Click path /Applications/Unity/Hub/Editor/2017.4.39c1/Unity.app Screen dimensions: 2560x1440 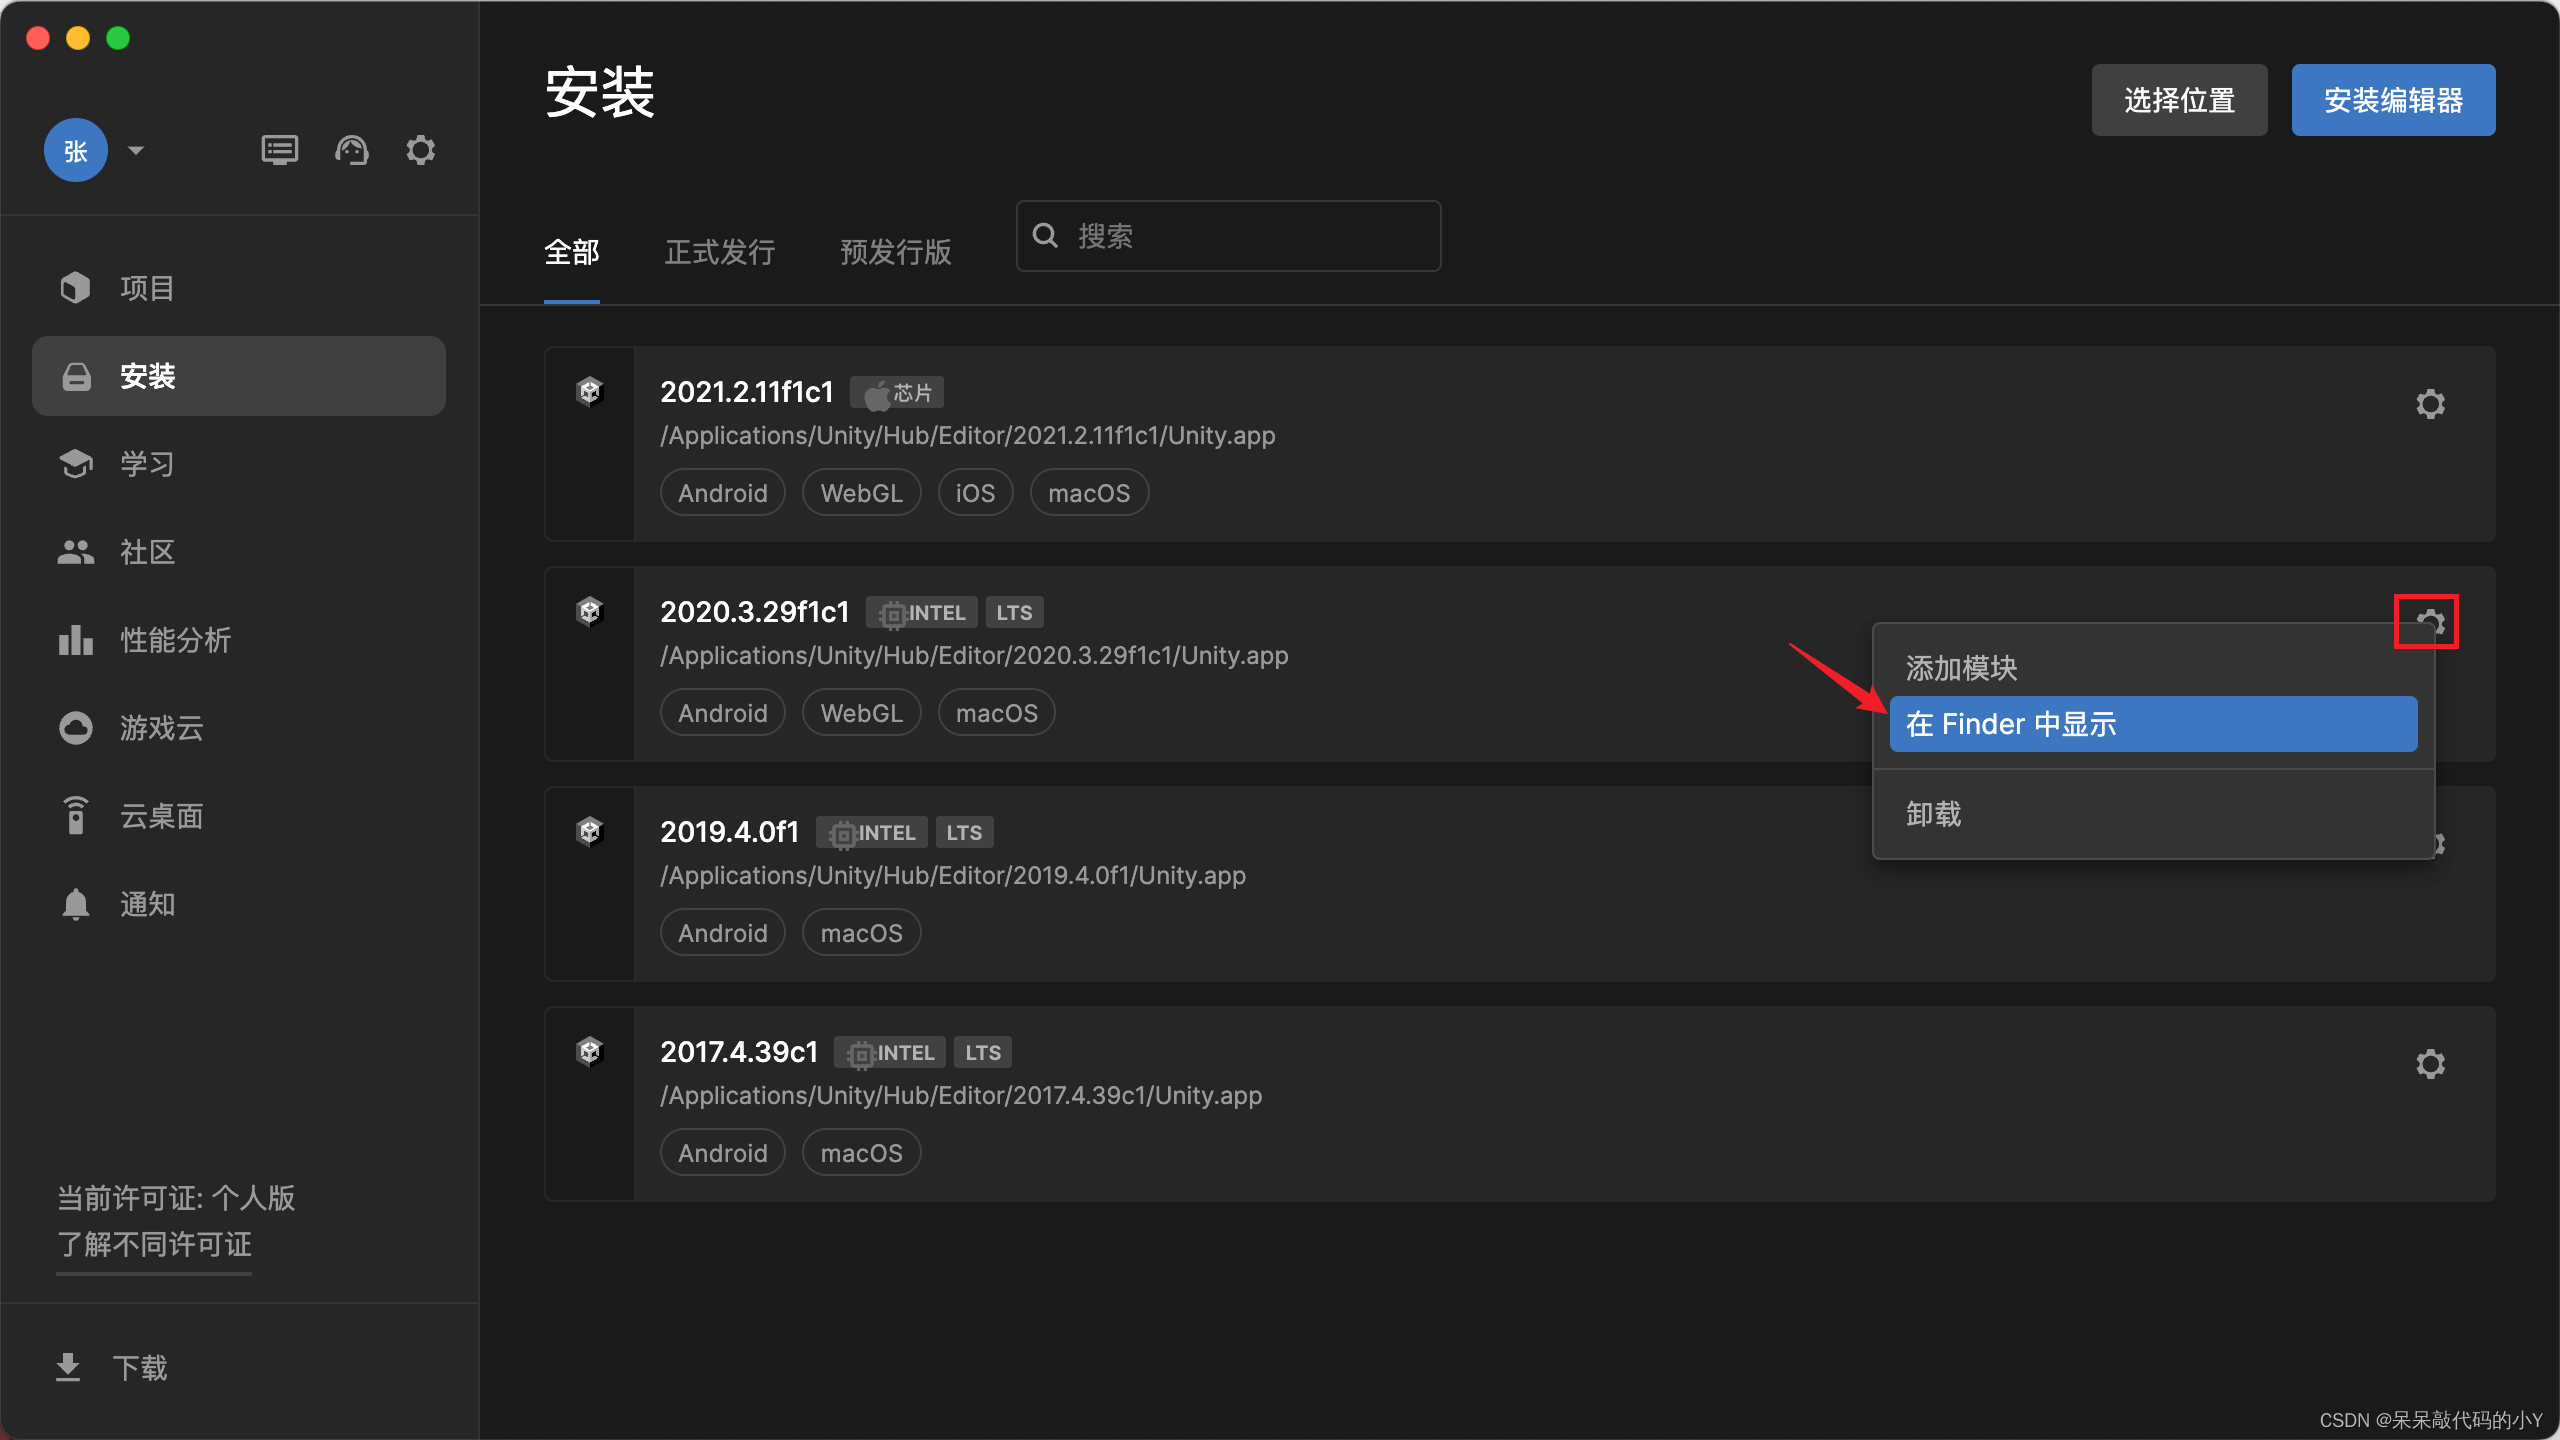[x=961, y=1096]
